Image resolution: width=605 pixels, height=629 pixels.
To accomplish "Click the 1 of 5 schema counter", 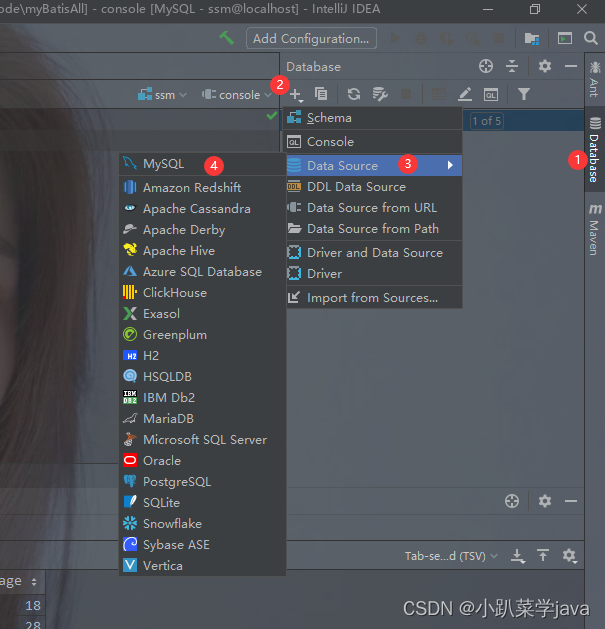I will [487, 121].
